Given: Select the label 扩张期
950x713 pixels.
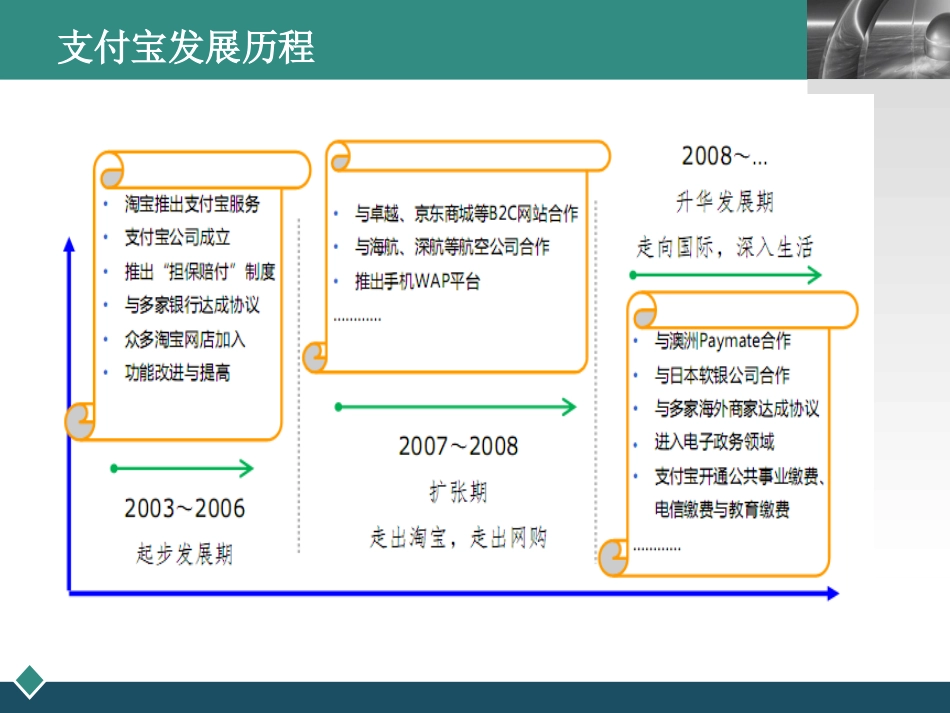Looking at the screenshot, I should (x=459, y=492).
